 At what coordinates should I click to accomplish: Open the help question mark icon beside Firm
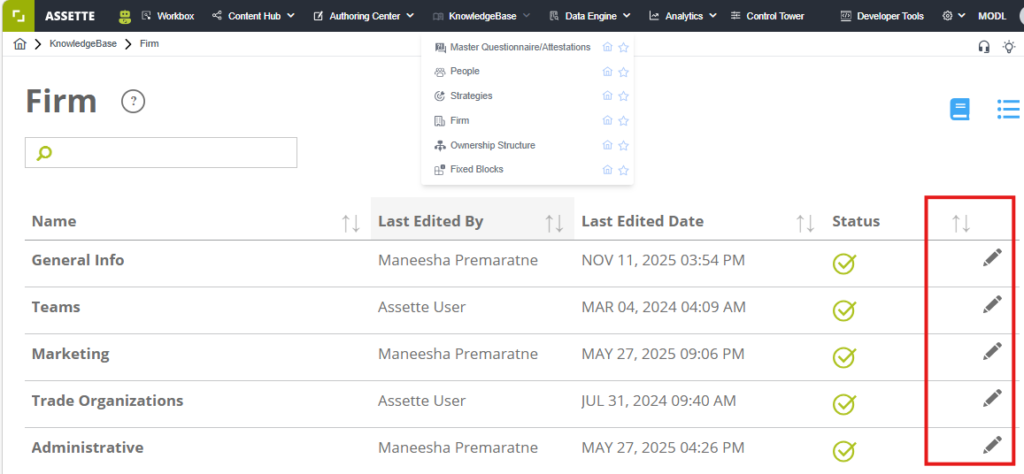coord(133,101)
